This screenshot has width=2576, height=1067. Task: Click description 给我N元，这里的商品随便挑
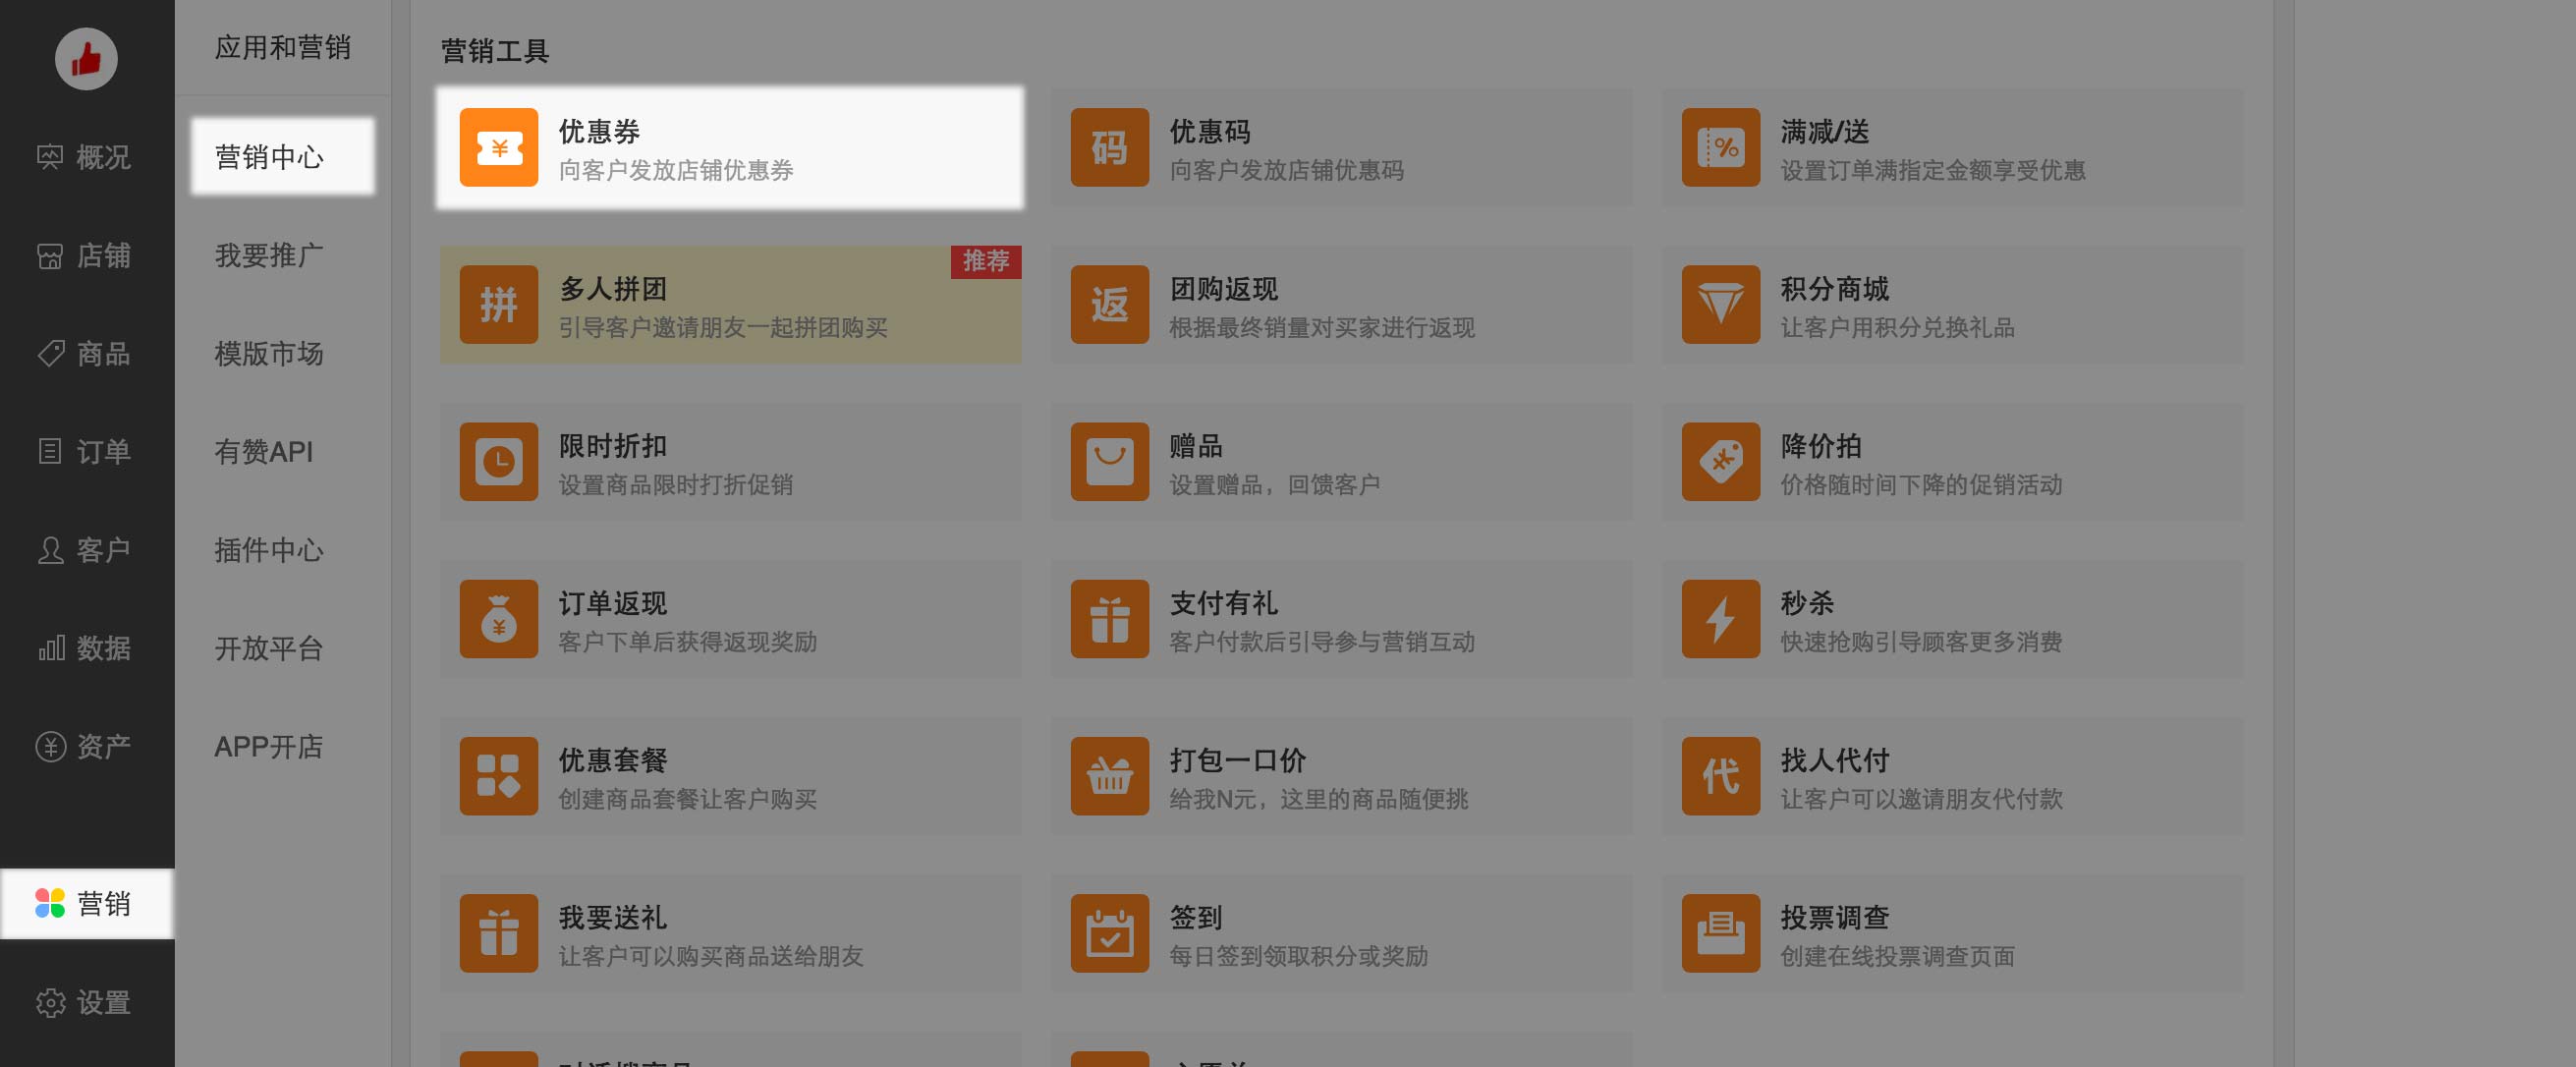1319,798
